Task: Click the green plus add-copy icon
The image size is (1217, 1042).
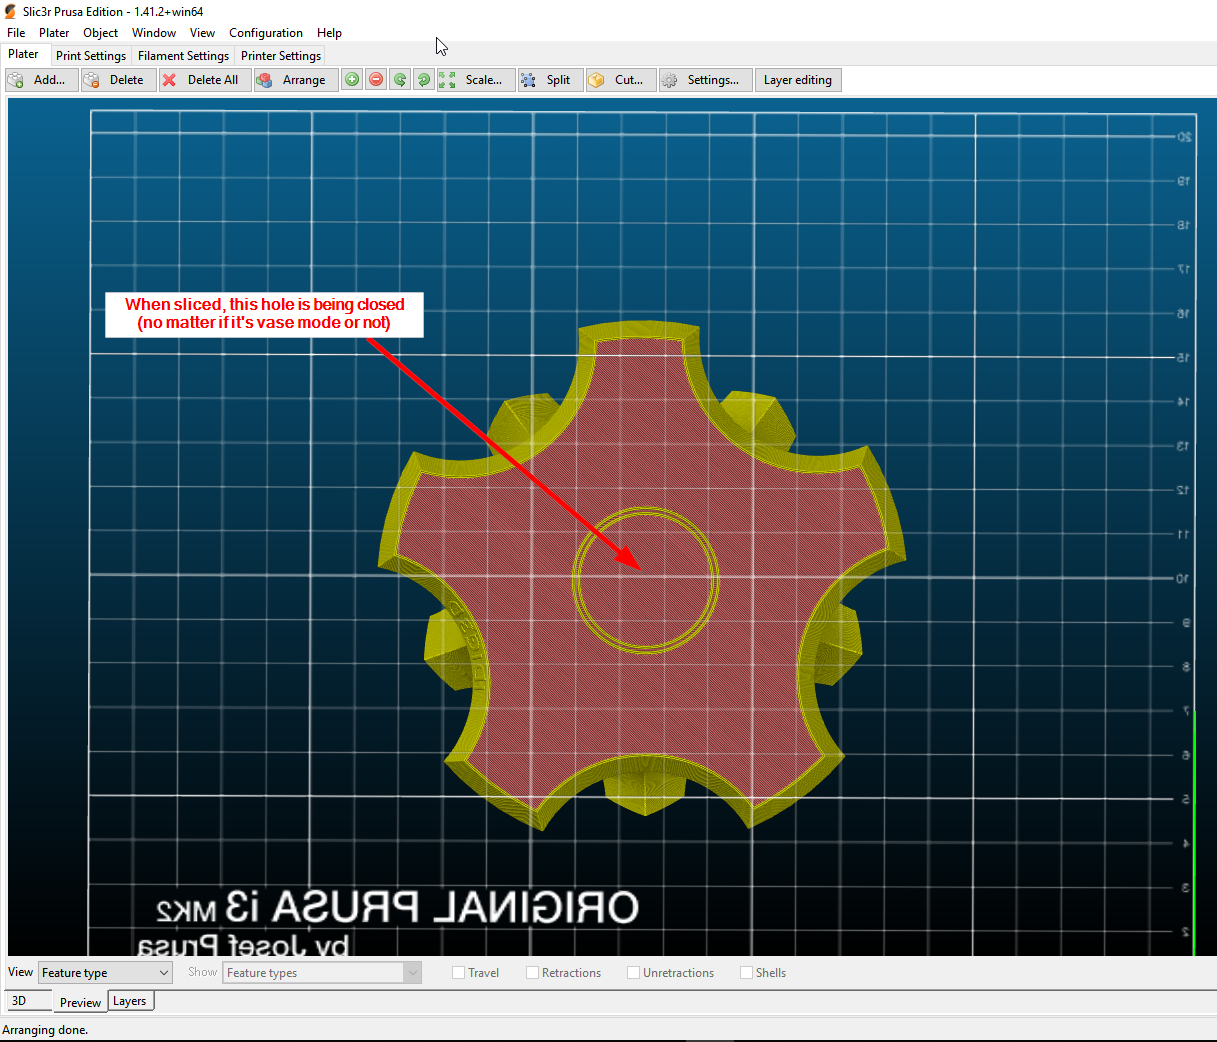Action: [x=352, y=80]
